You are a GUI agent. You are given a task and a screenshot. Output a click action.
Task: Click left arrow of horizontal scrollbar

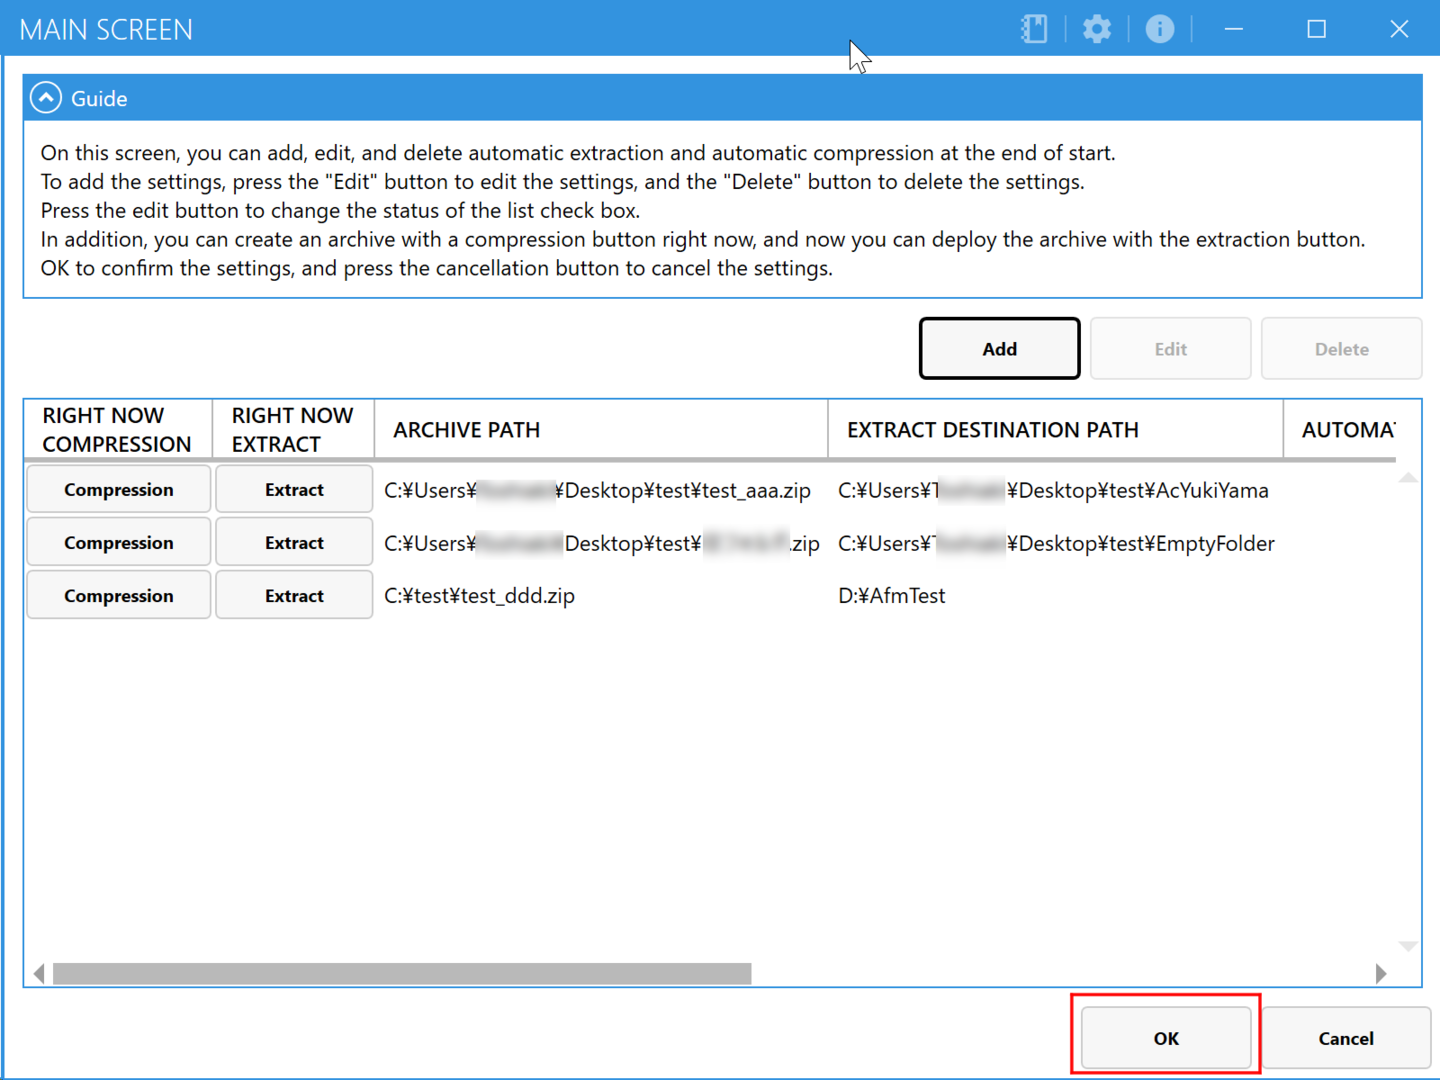[39, 974]
